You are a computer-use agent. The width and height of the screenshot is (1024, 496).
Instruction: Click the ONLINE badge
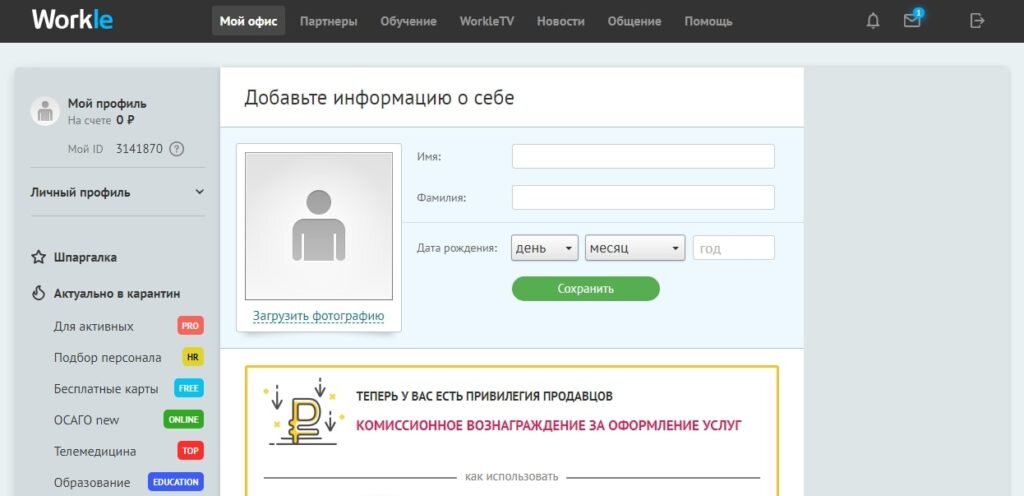(184, 420)
